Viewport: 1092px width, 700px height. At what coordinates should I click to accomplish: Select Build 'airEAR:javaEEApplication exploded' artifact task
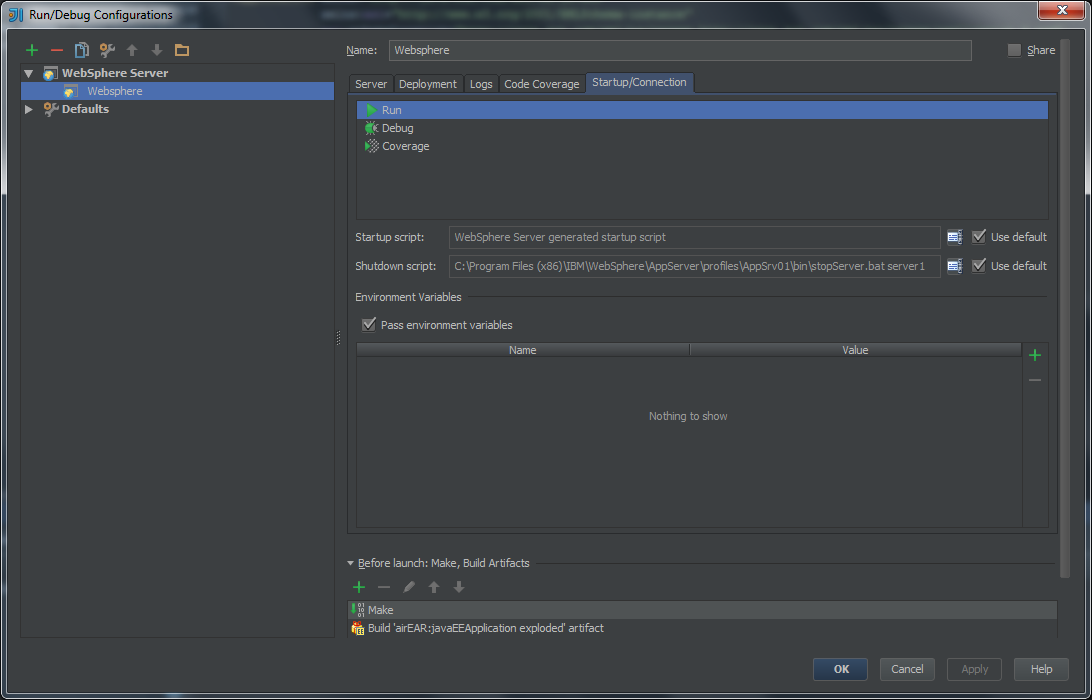tap(702, 628)
